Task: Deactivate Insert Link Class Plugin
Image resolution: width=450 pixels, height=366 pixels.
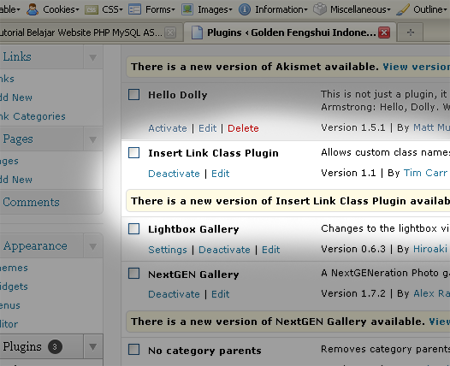Action: click(174, 174)
